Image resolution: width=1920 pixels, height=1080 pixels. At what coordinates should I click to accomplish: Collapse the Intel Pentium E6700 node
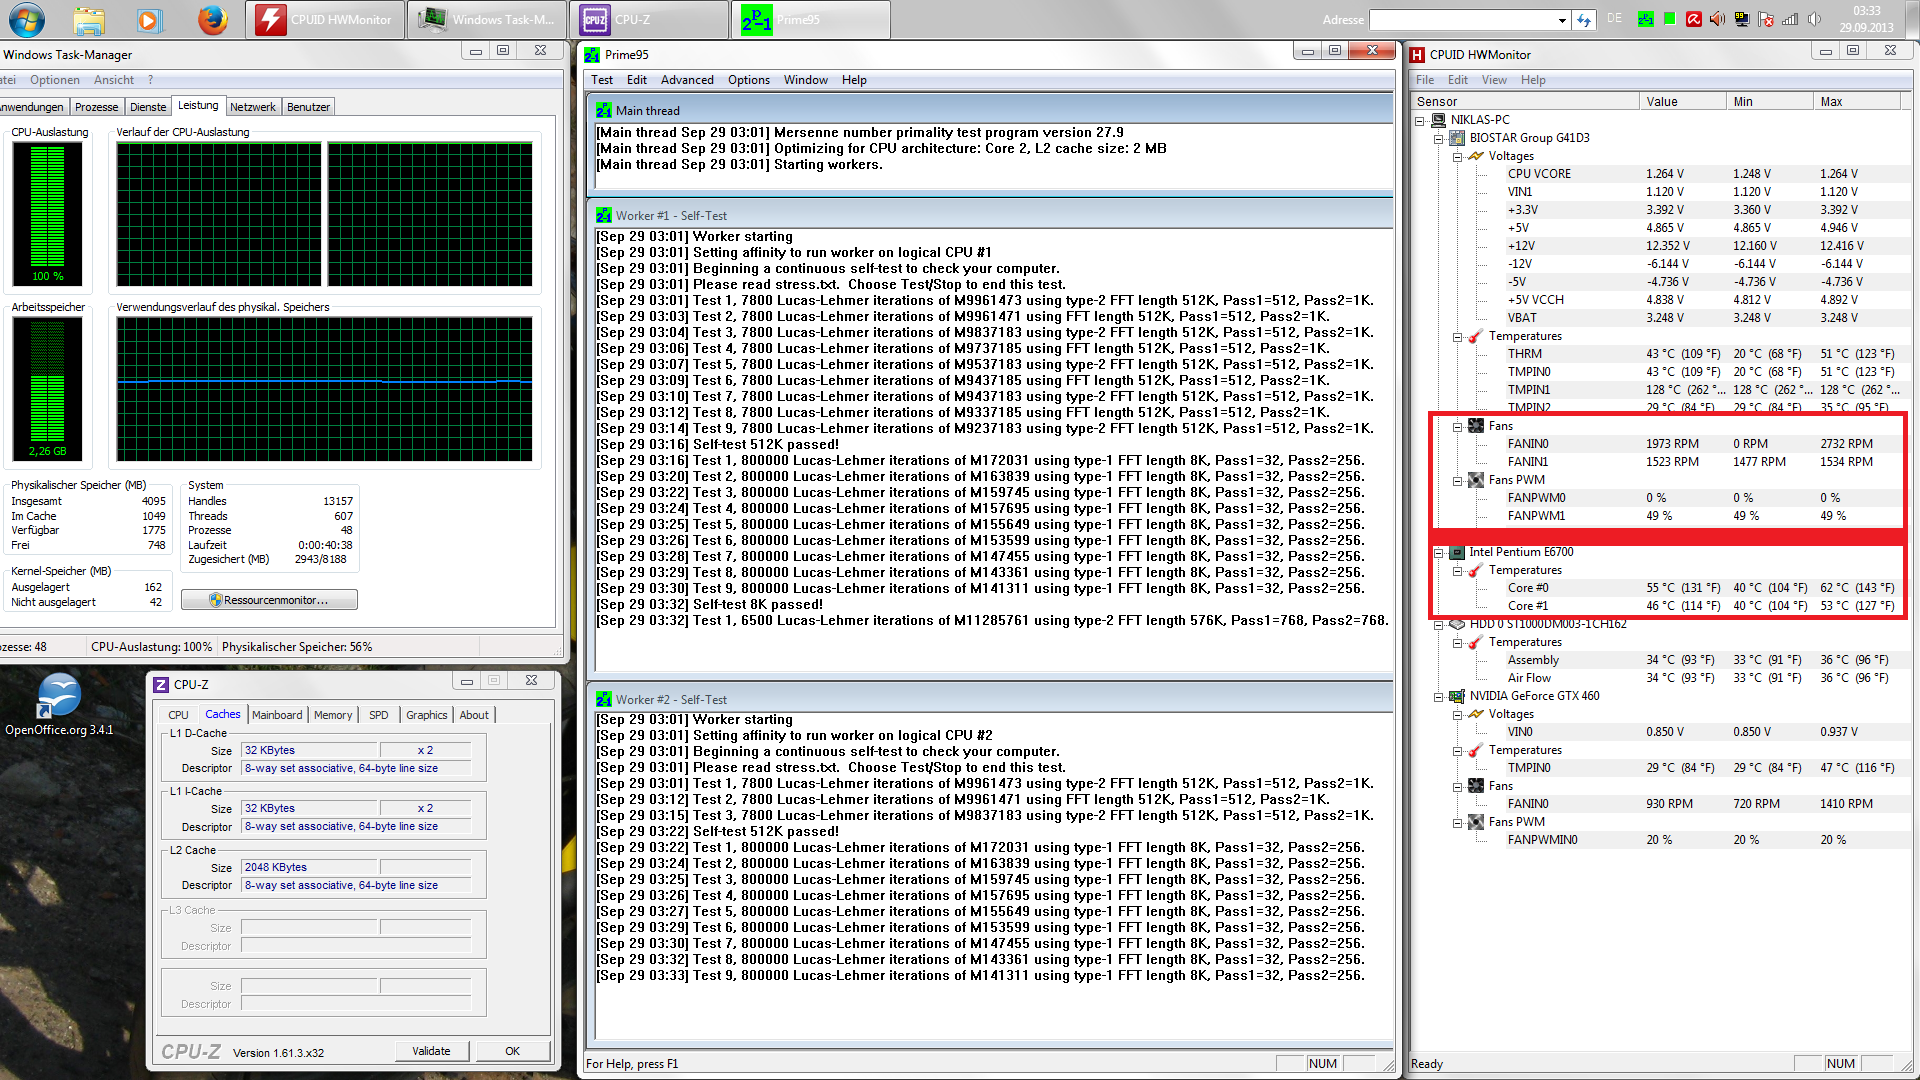coord(1439,553)
